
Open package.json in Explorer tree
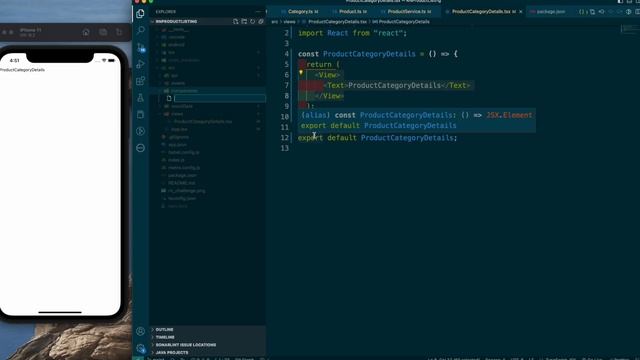click(x=182, y=176)
